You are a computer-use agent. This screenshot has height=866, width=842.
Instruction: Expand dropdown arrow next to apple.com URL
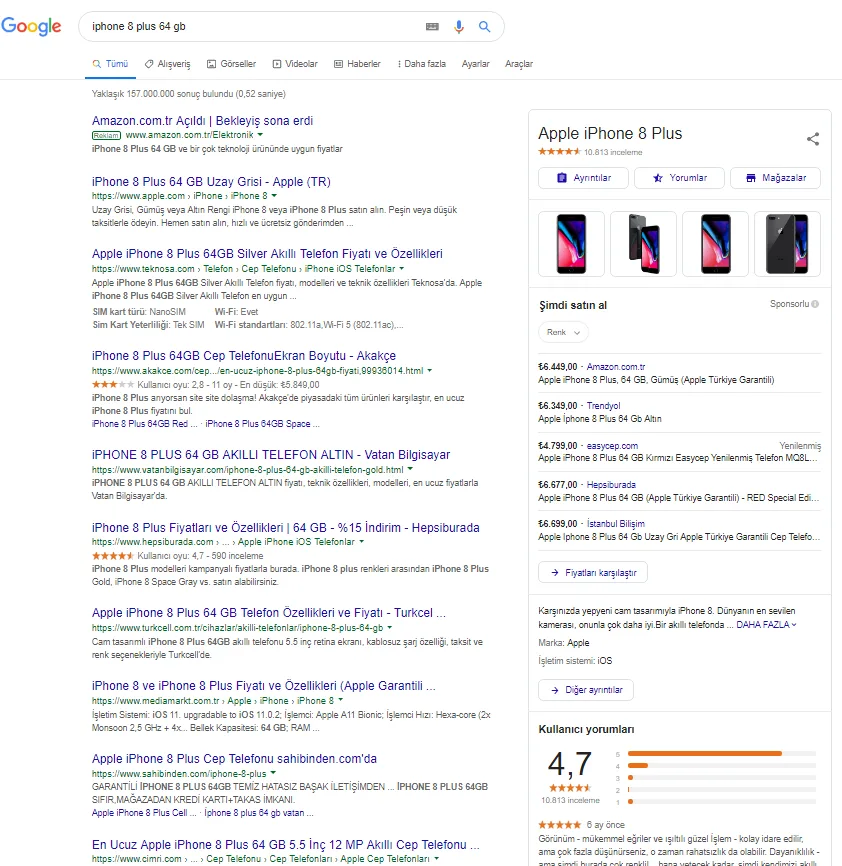pyautogui.click(x=274, y=196)
